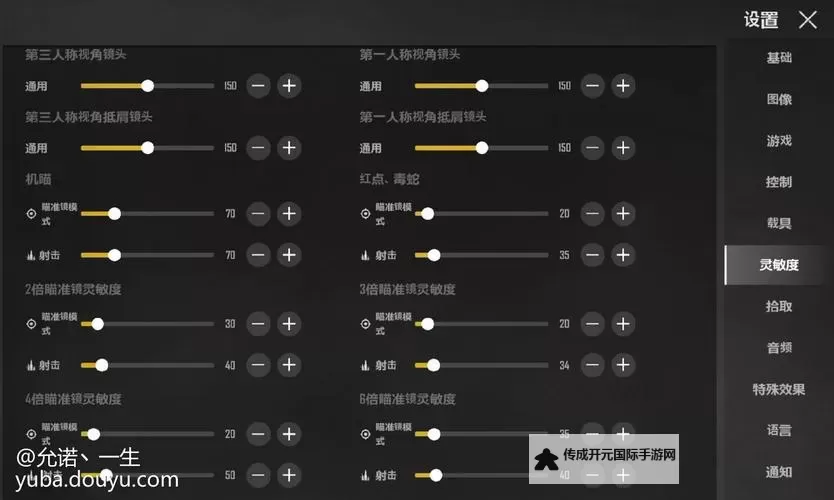Decrease third-person shoulder camera sensitivity with minus

[258, 148]
